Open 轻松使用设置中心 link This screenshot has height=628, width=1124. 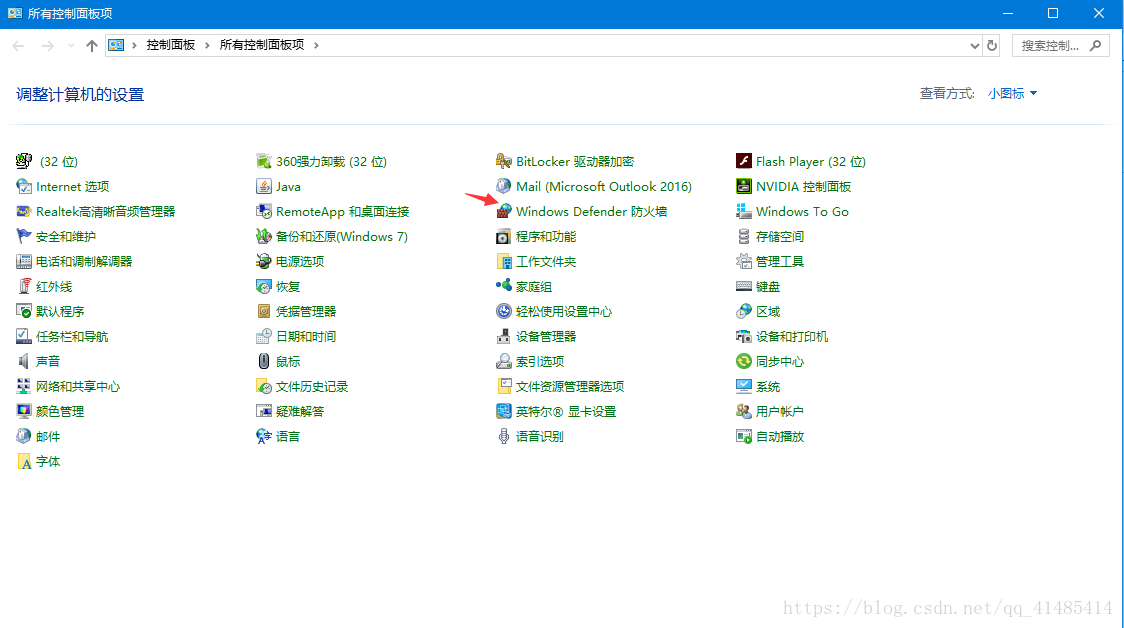point(564,312)
